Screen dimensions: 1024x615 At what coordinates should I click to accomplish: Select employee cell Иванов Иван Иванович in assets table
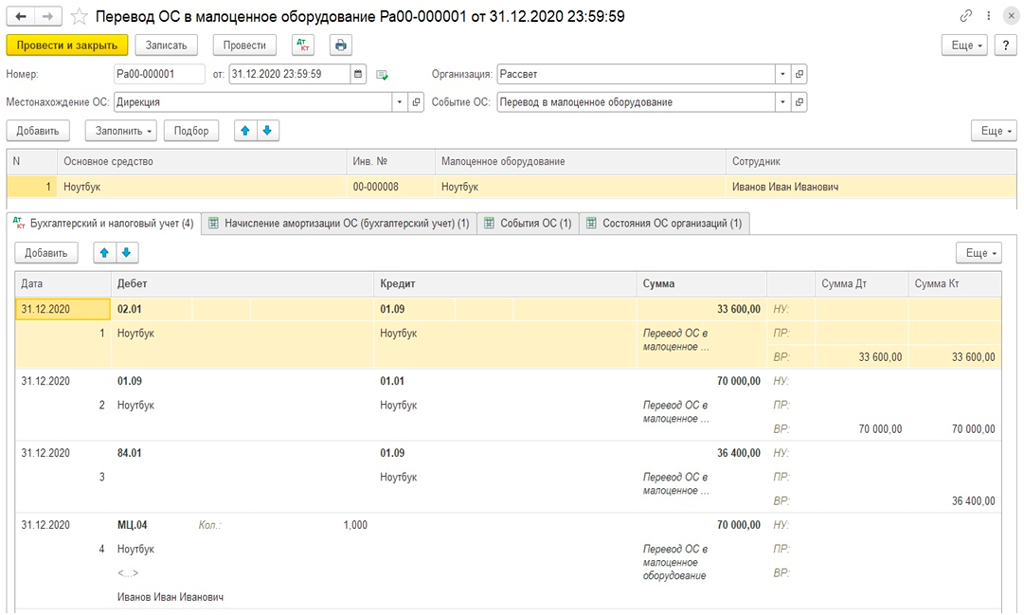point(871,187)
